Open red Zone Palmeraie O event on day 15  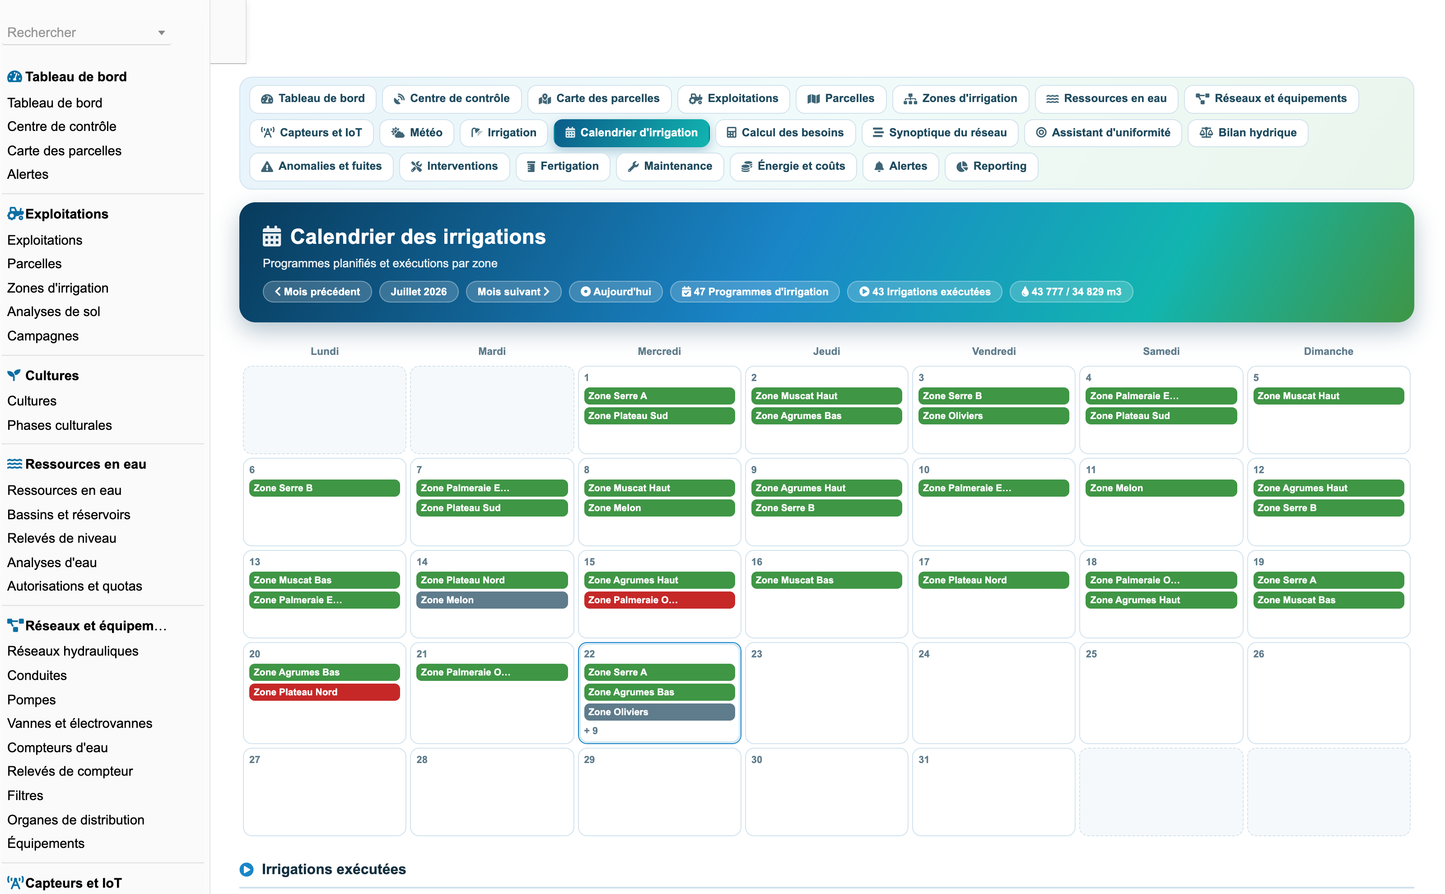(659, 600)
